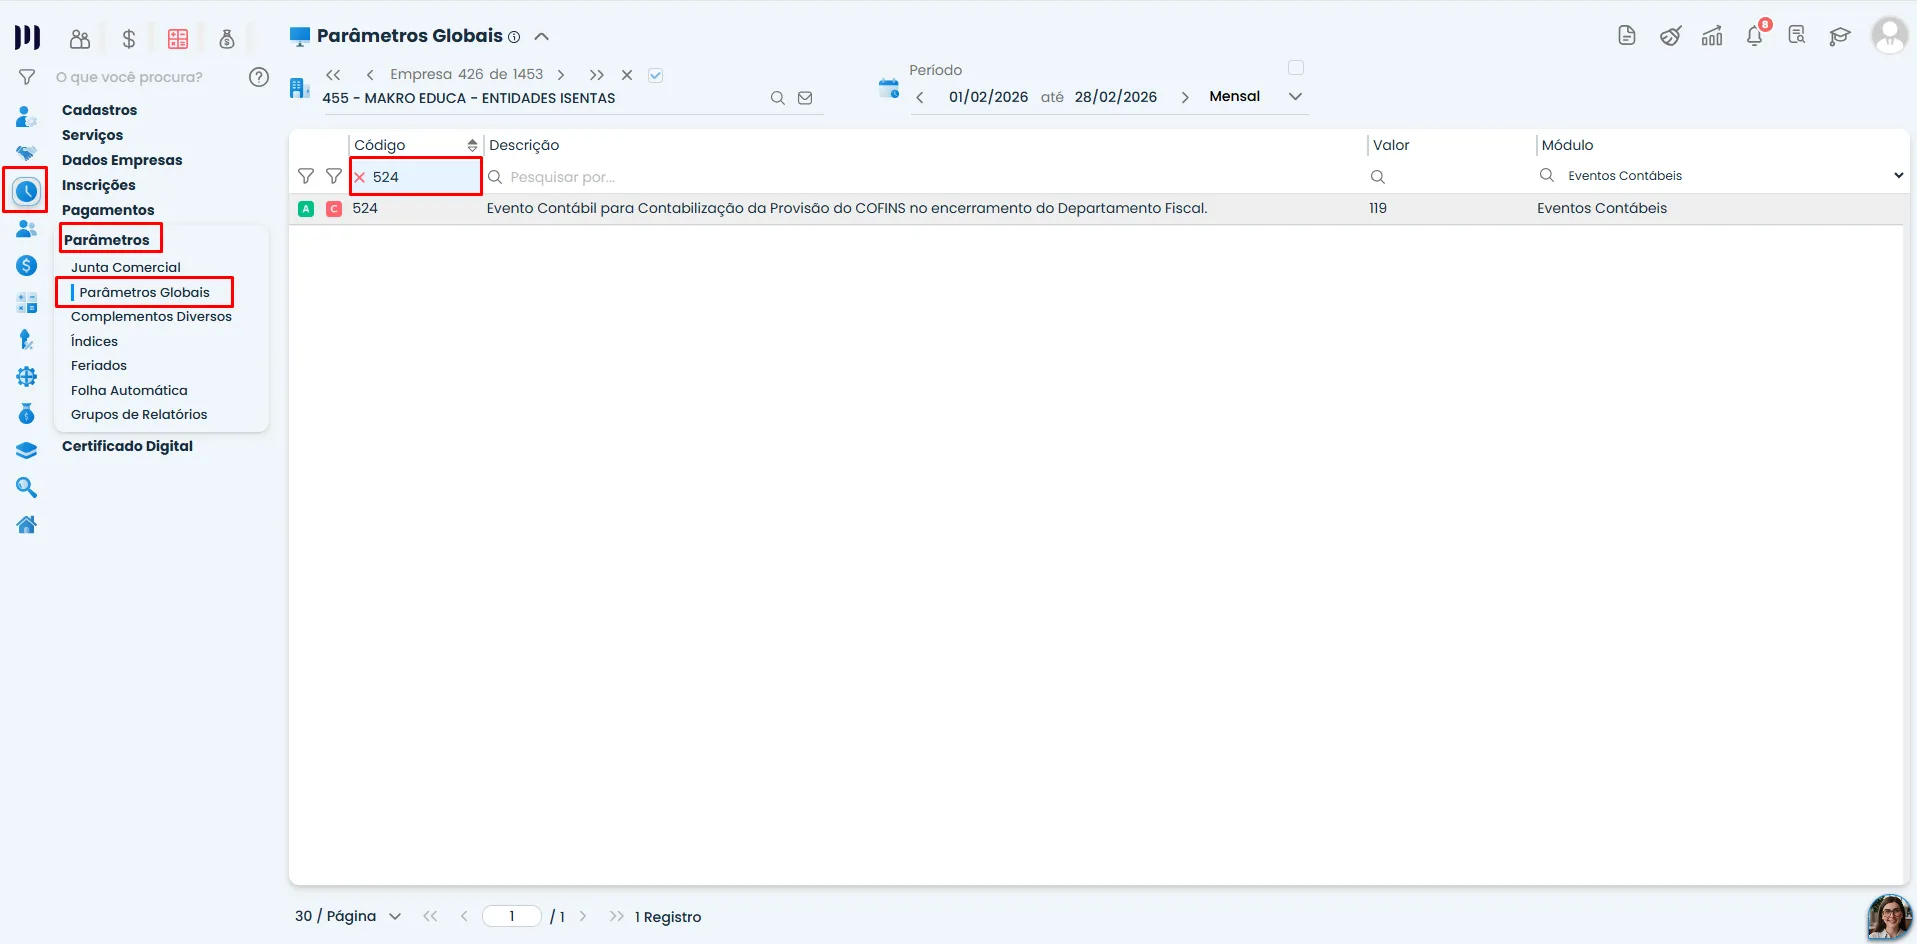1917x944 pixels.
Task: Open the user profile avatar
Action: [x=1889, y=35]
